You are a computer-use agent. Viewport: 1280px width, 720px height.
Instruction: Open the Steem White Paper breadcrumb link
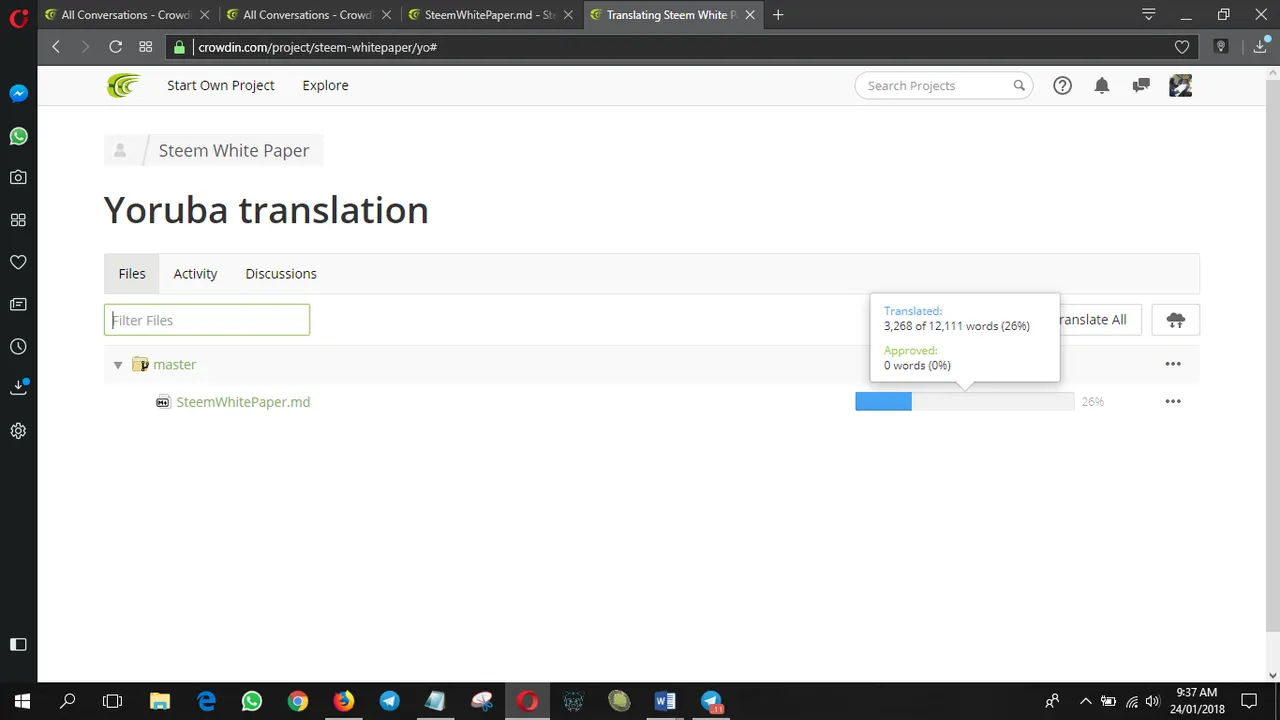pos(234,151)
